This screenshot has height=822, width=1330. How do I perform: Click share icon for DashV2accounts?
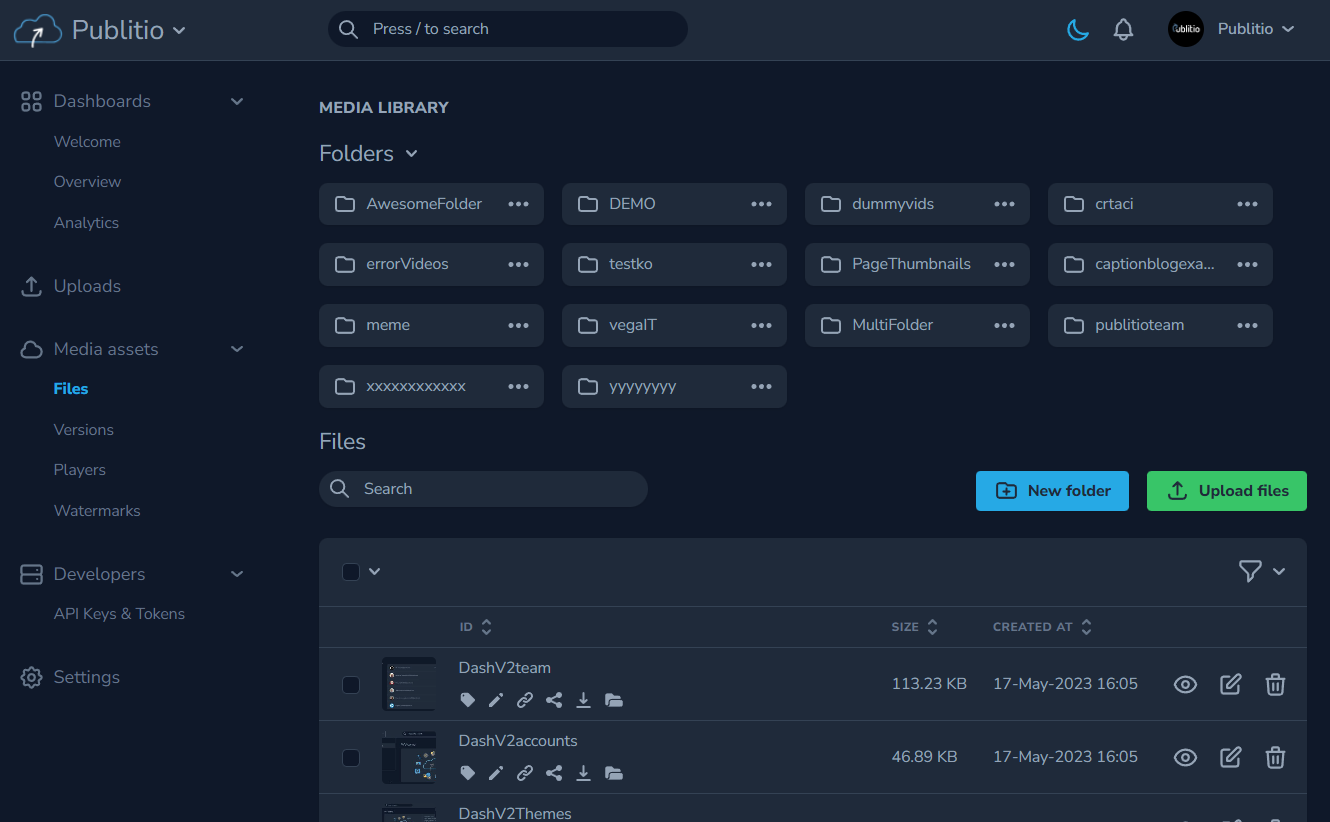(554, 773)
